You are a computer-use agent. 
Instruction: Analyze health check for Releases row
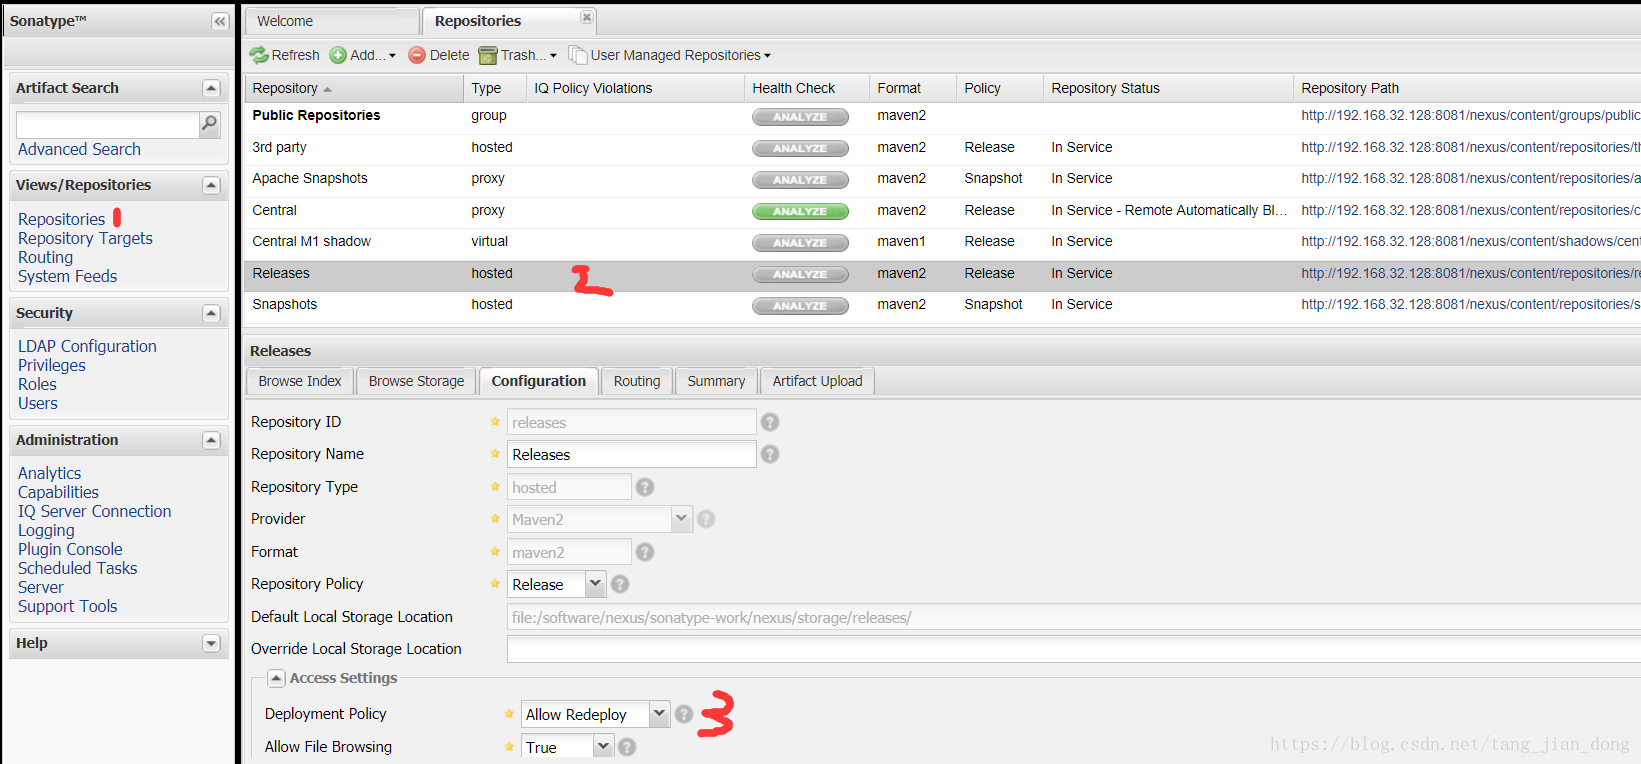(800, 274)
